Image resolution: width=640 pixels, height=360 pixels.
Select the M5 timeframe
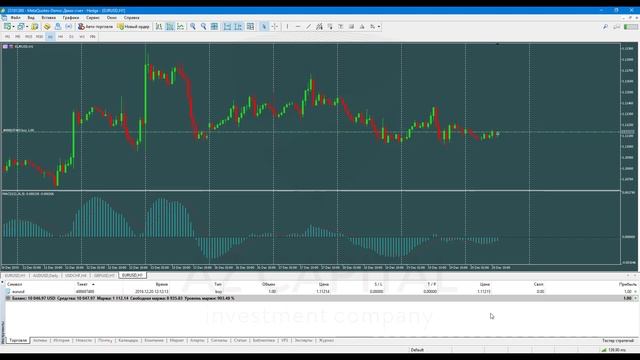click(18, 37)
